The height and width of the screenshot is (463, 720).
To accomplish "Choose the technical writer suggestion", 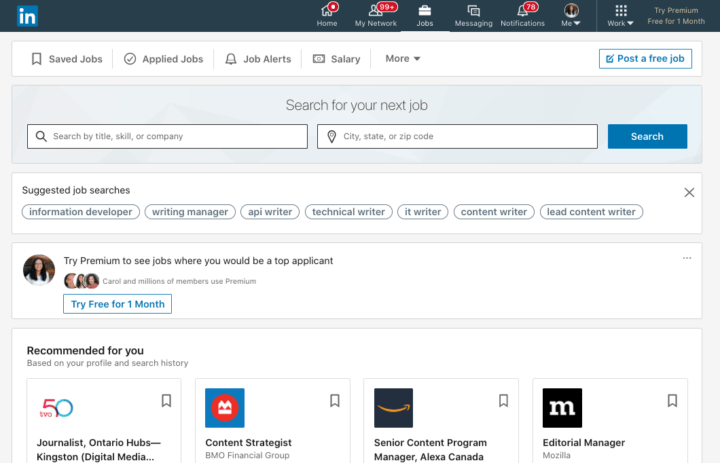I will 349,212.
